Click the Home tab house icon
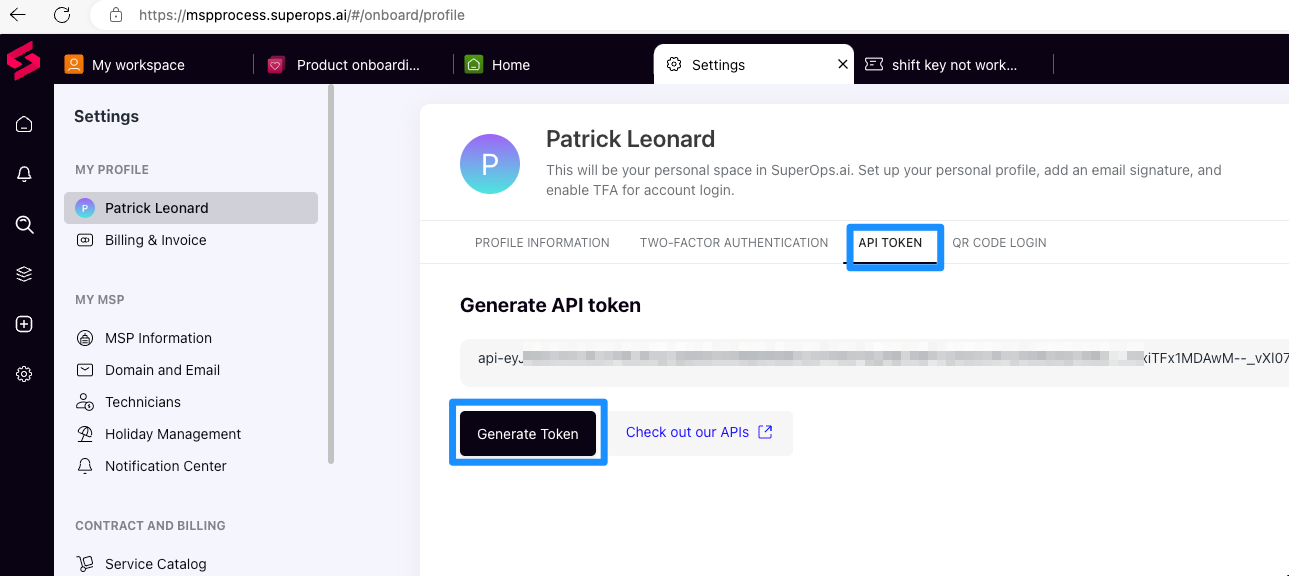Viewport: 1289px width, 576px height. [x=474, y=64]
